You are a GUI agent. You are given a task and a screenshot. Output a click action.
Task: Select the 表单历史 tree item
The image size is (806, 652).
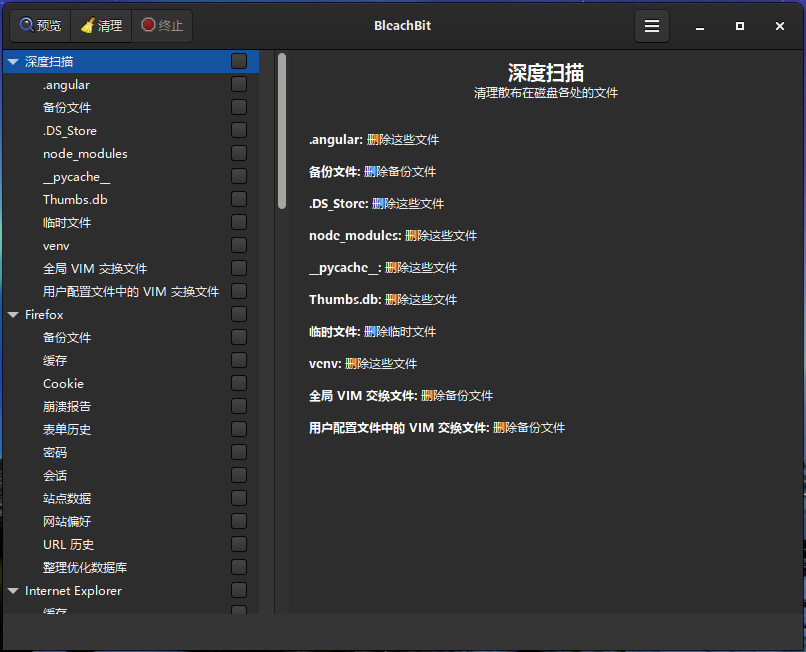coord(67,429)
